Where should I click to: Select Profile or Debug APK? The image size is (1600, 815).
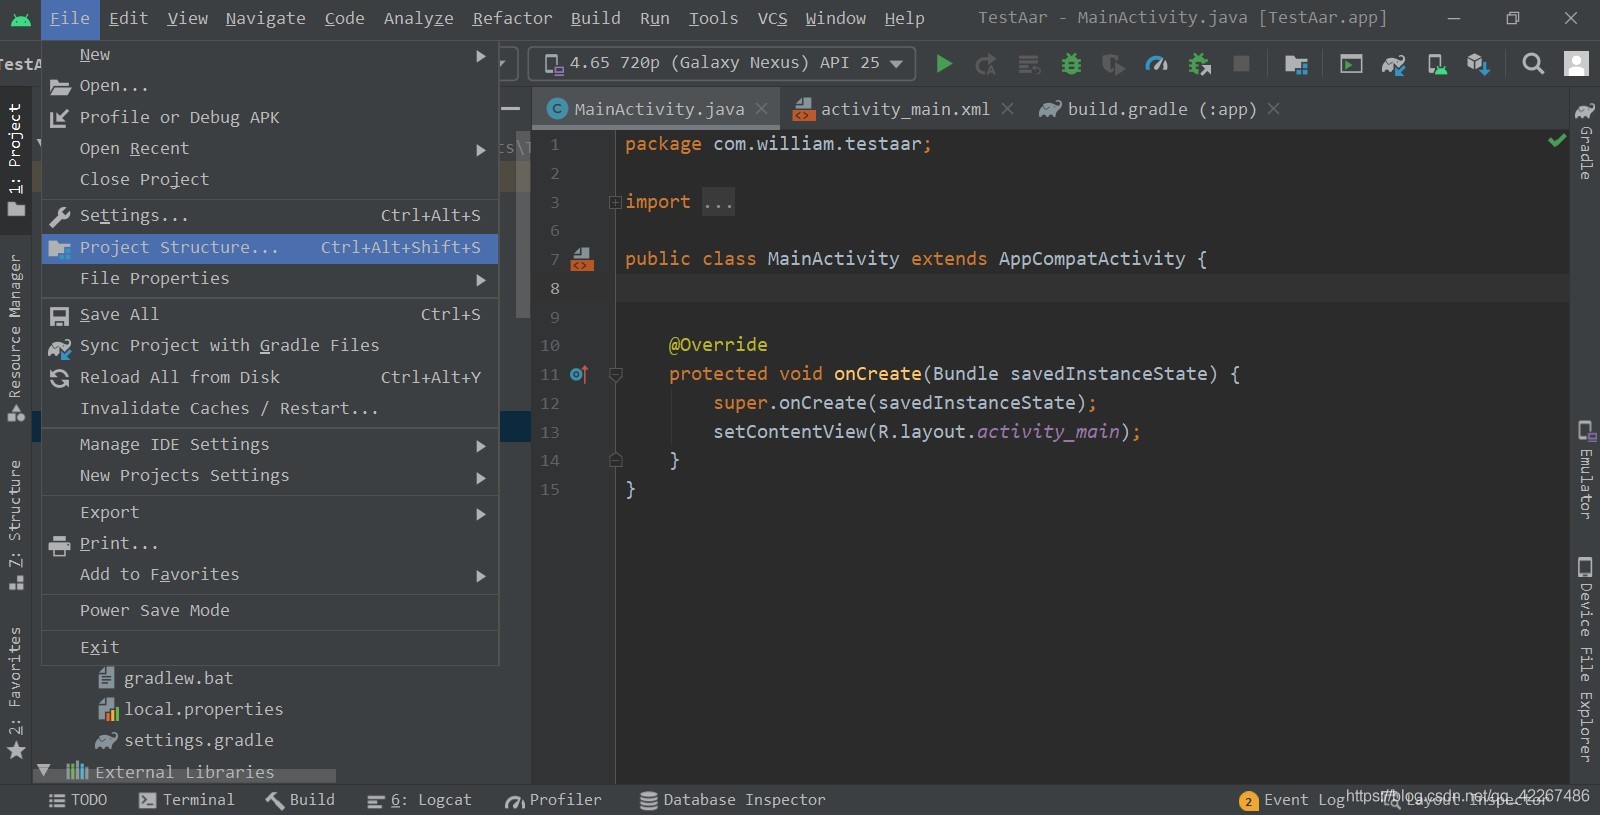point(270,118)
